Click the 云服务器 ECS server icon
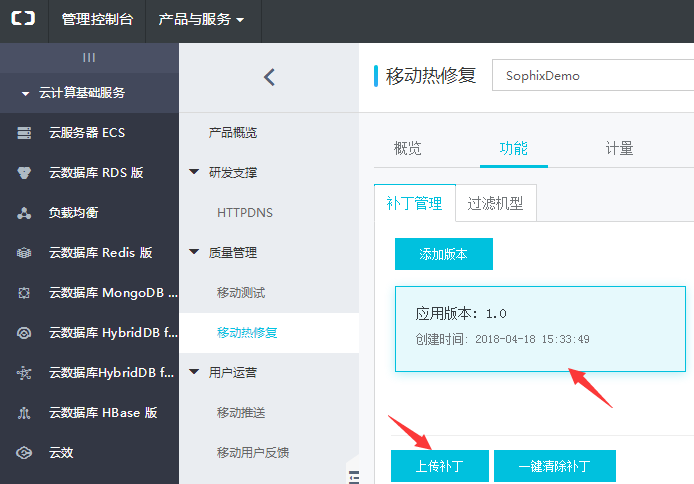Screen dimensions: 694x484 coord(24,133)
